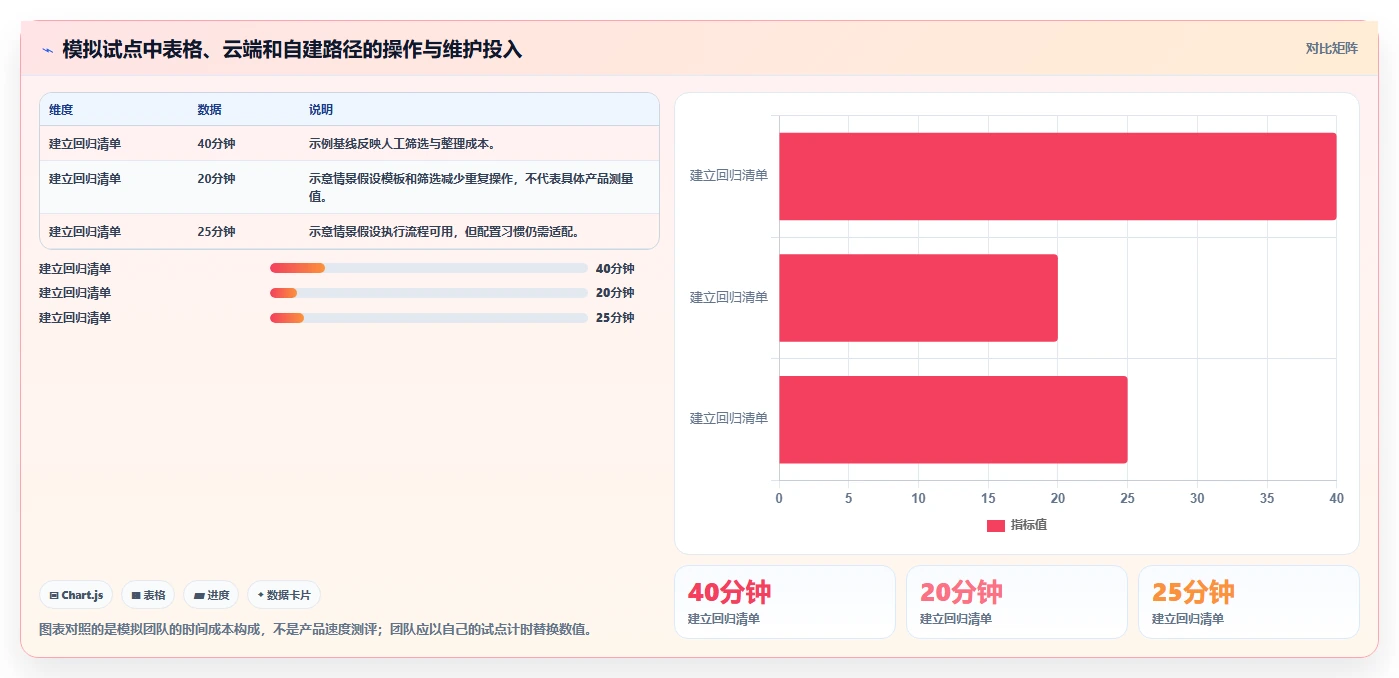Click the chart bar reaching 20
This screenshot has height=678, width=1399.
tap(918, 298)
